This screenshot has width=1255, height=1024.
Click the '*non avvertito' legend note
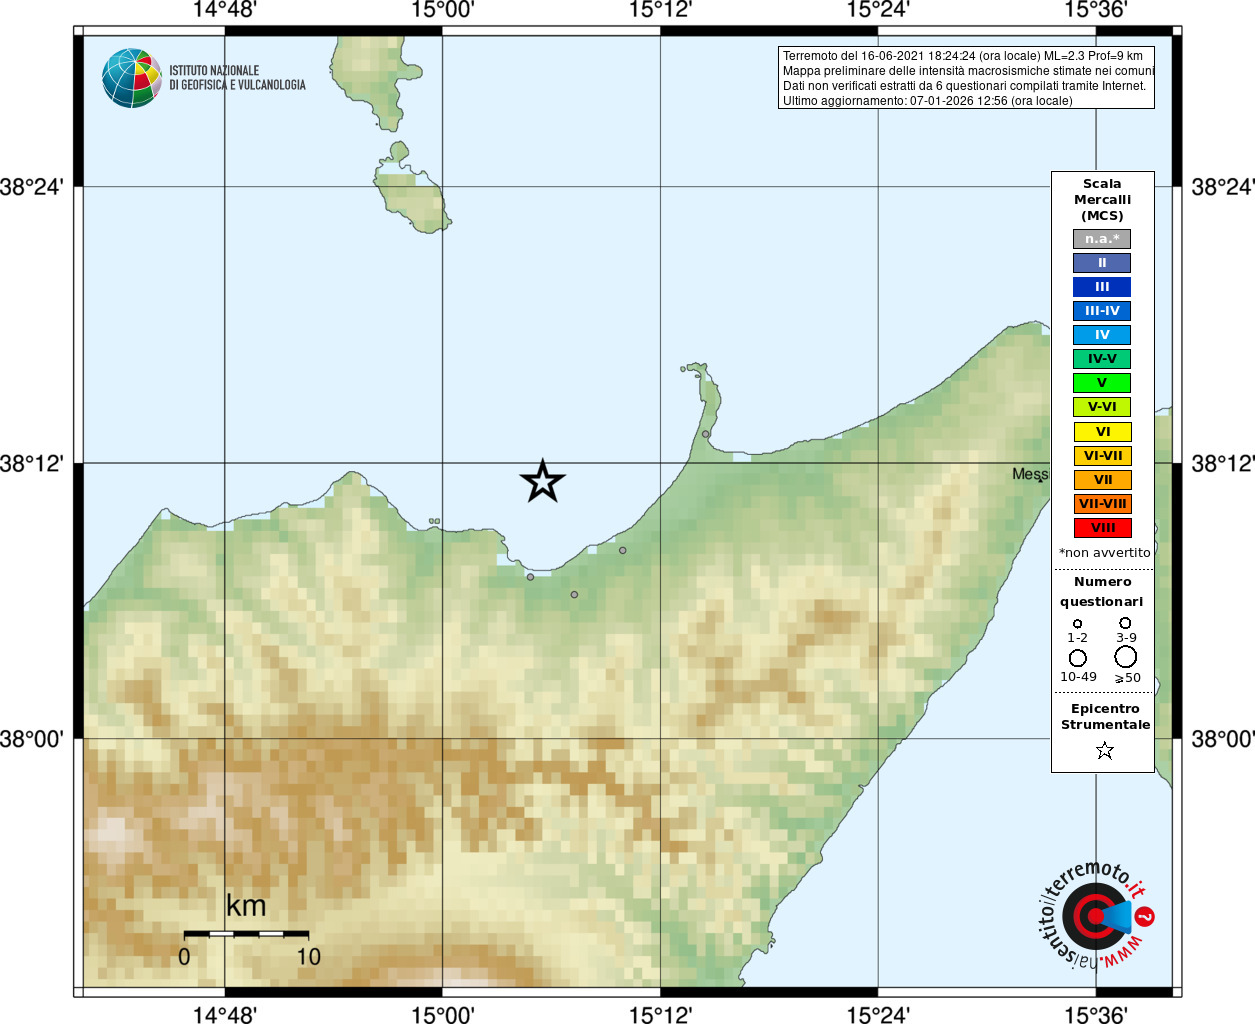(1105, 553)
